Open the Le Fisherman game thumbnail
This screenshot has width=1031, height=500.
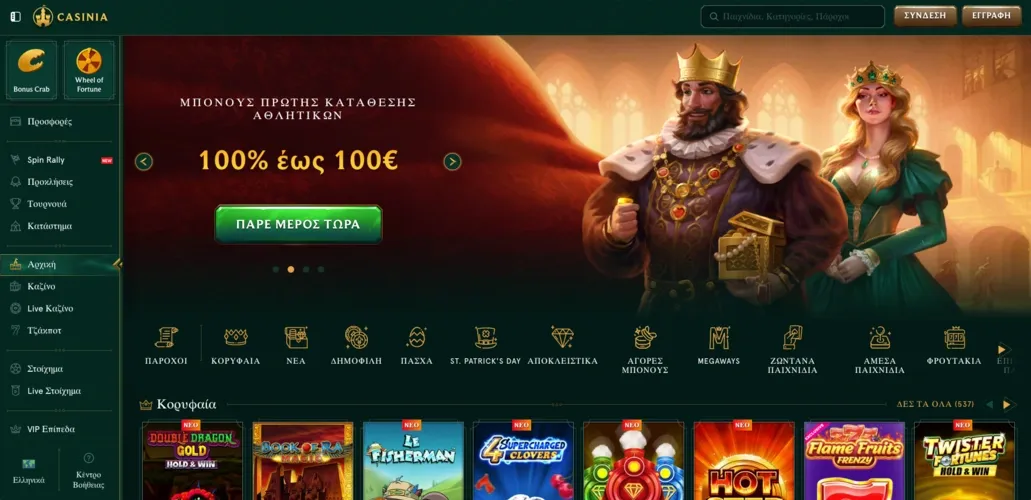413,461
